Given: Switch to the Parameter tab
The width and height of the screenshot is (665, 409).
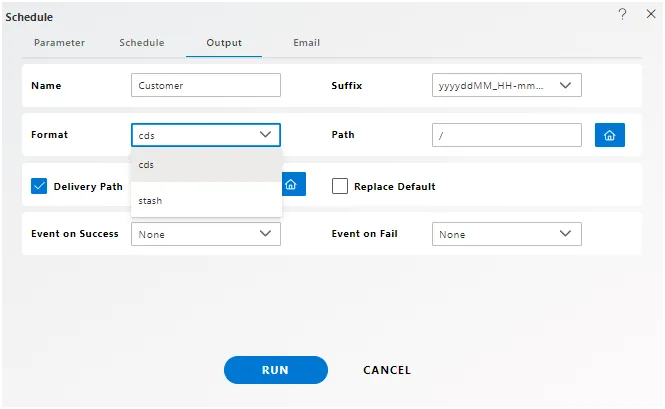Looking at the screenshot, I should click(59, 43).
